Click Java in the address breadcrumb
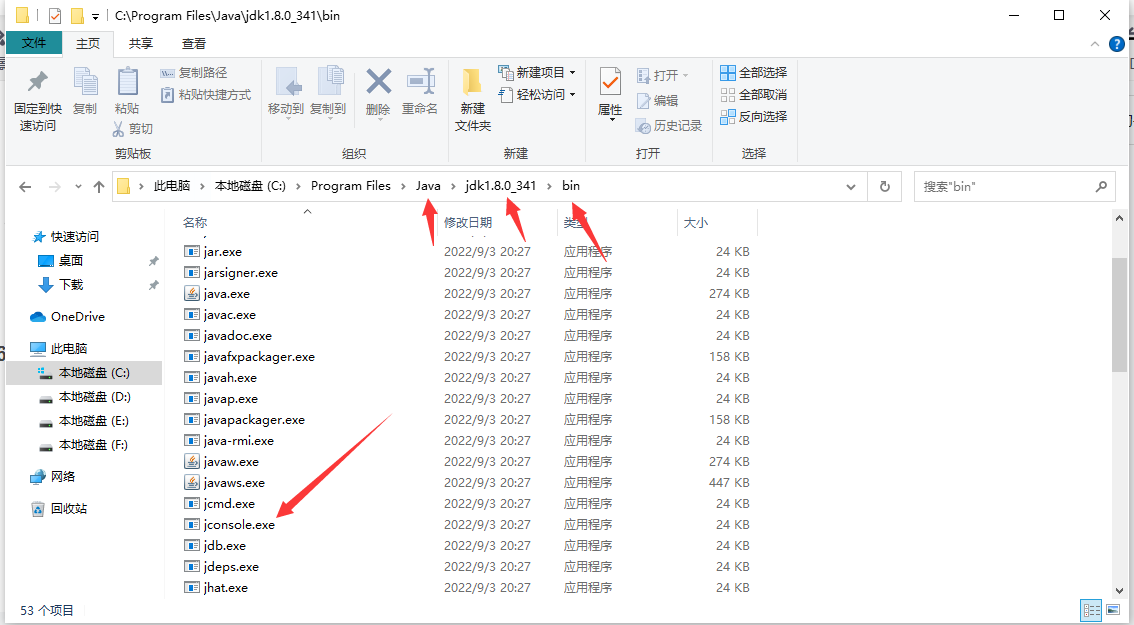The width and height of the screenshot is (1134, 625). (428, 186)
